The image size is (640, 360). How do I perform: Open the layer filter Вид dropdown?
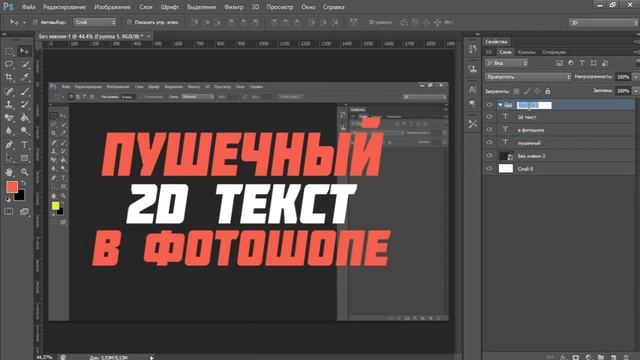click(507, 63)
